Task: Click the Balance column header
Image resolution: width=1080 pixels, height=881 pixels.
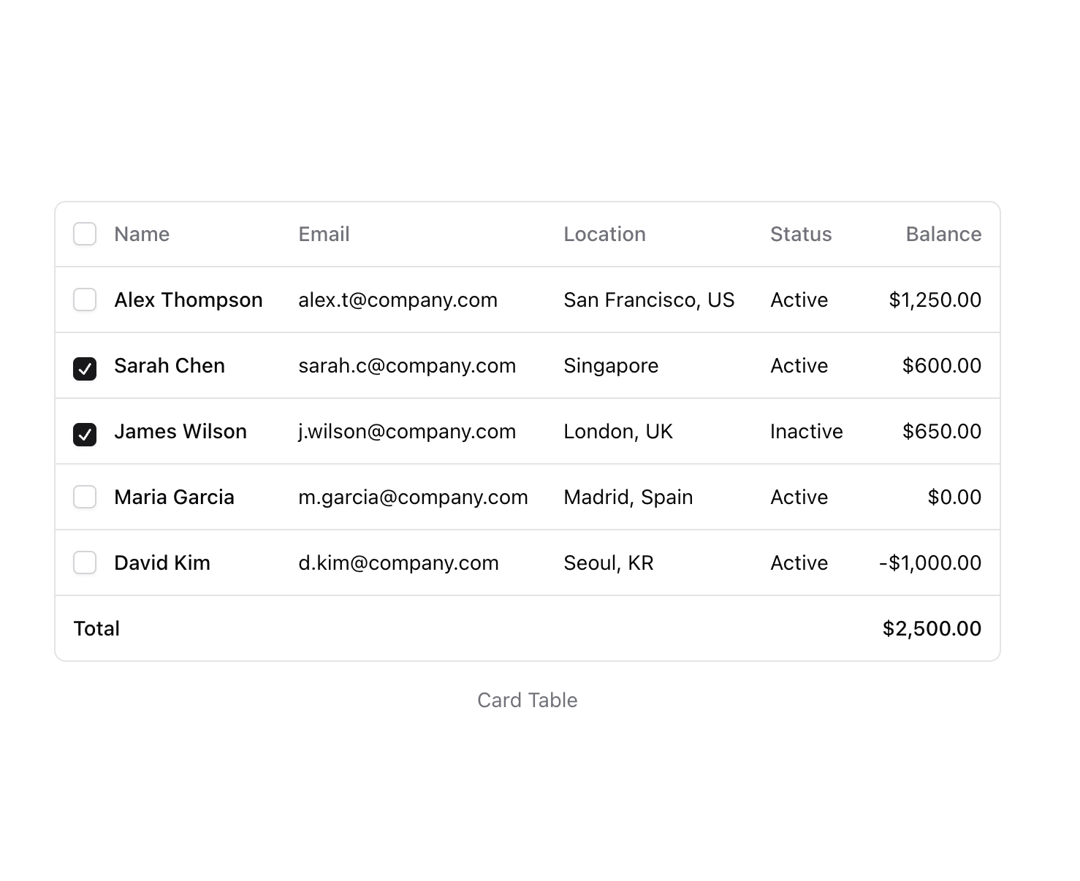Action: pos(944,234)
